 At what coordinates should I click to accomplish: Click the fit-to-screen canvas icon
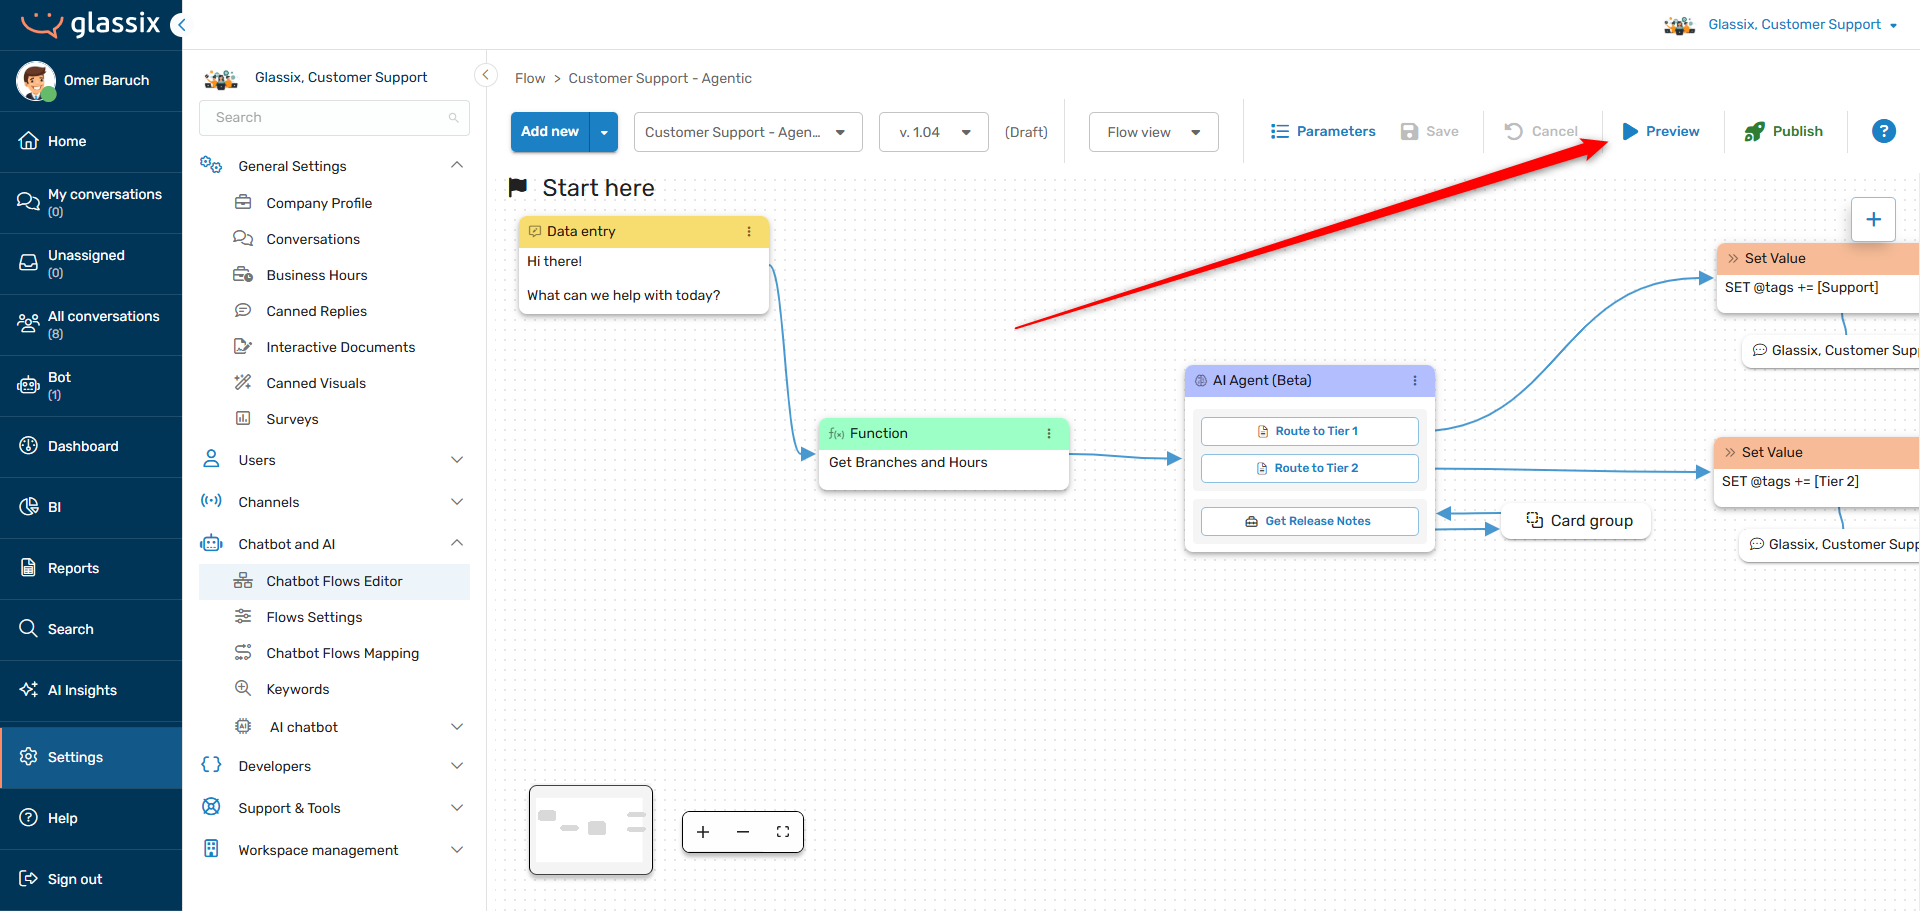pos(783,832)
